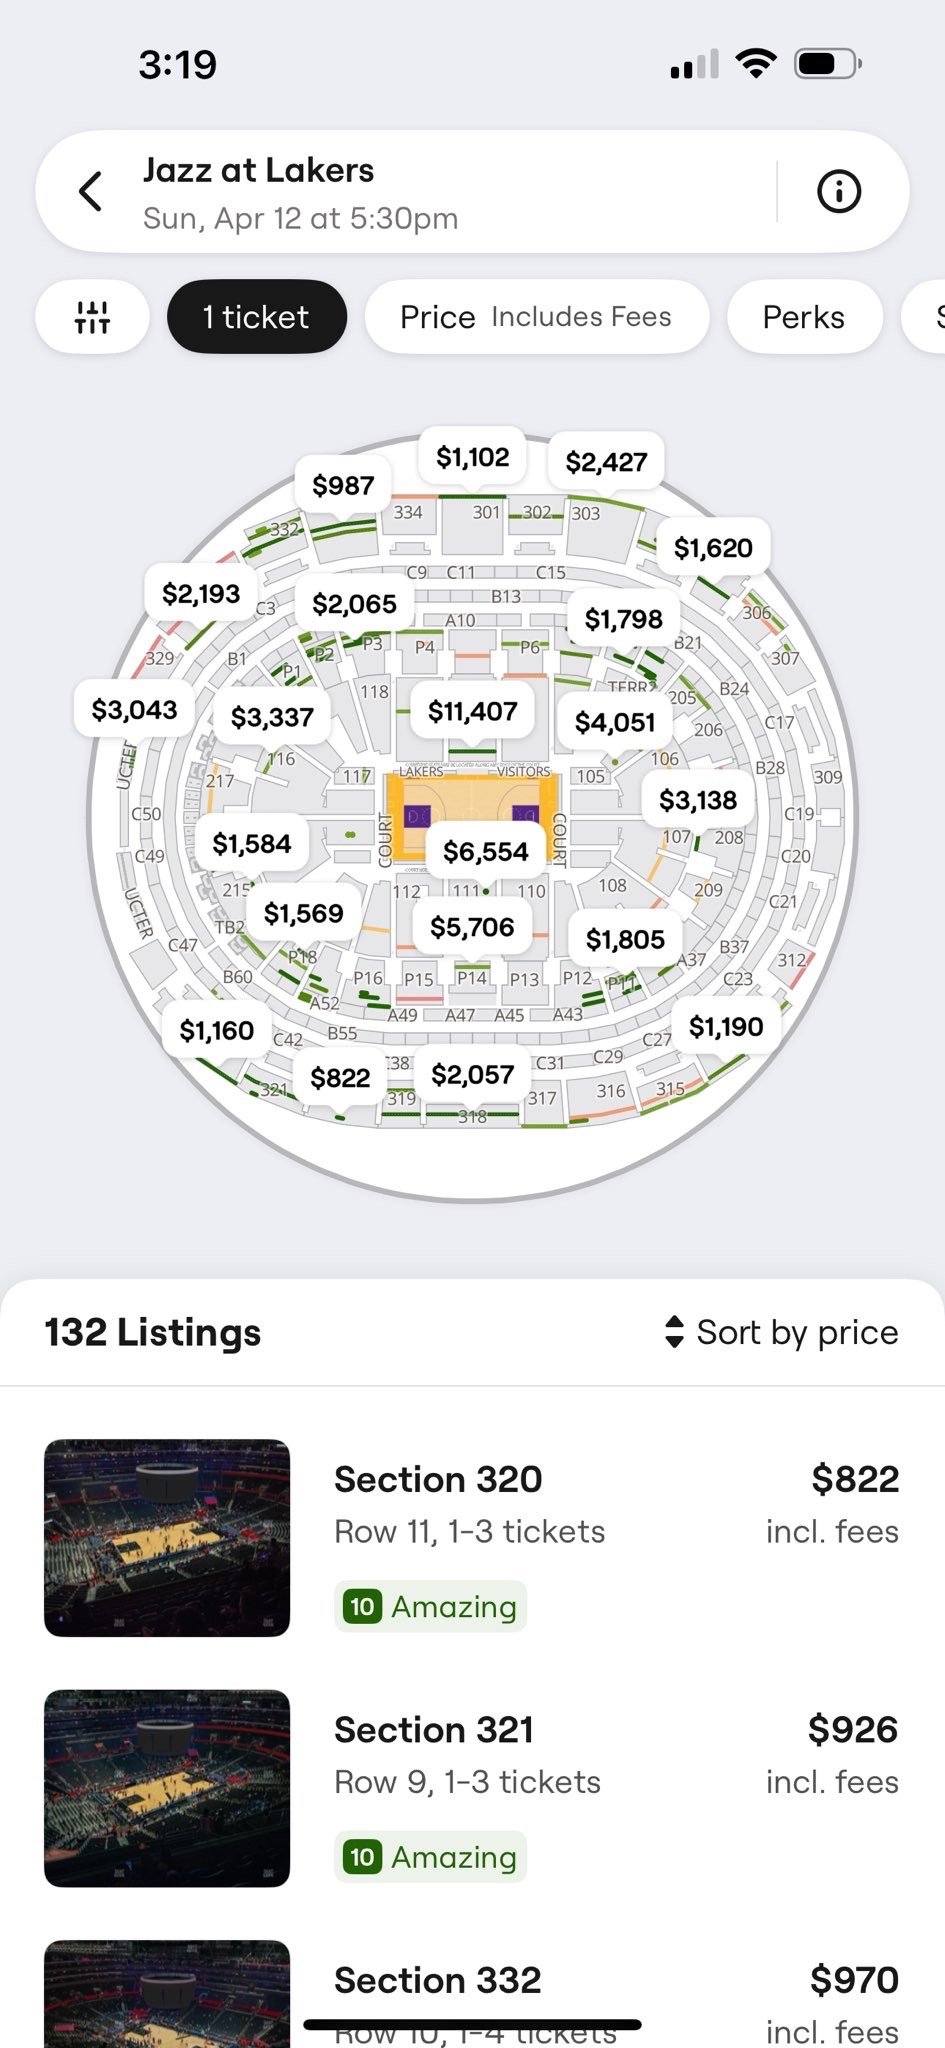Tap the Section 321 seat view thumbnail
Screen dimensions: 945x2048
click(167, 1788)
